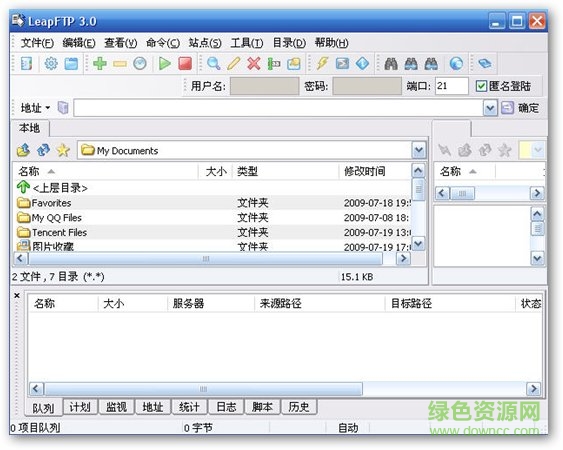
Task: Switch to the 日志 tab
Action: [226, 407]
